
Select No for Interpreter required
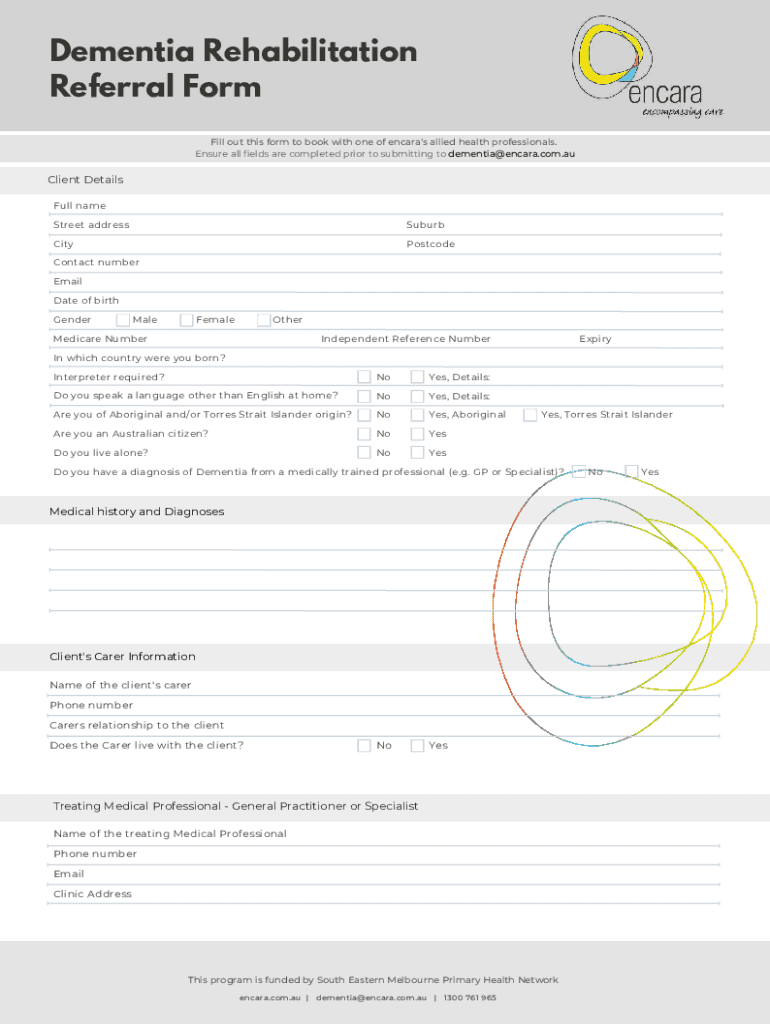click(x=364, y=377)
